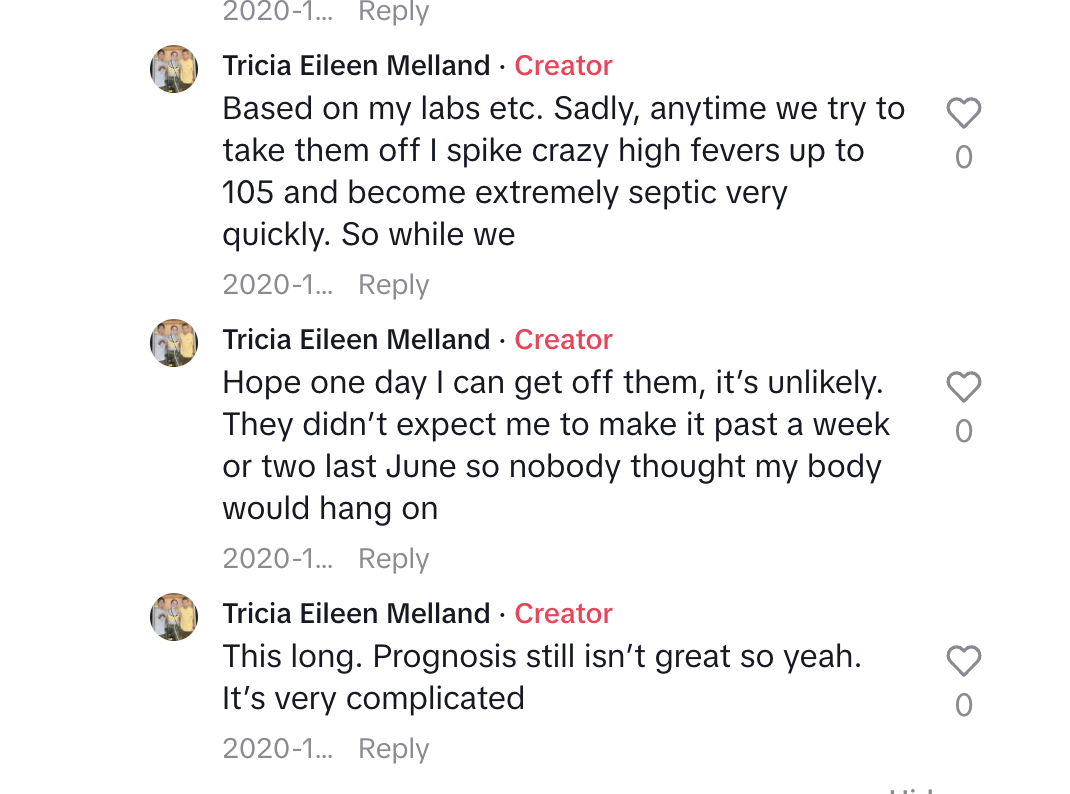Click the topmost partially visible Reply link
Viewport: 1070px width, 794px height.
(x=394, y=12)
